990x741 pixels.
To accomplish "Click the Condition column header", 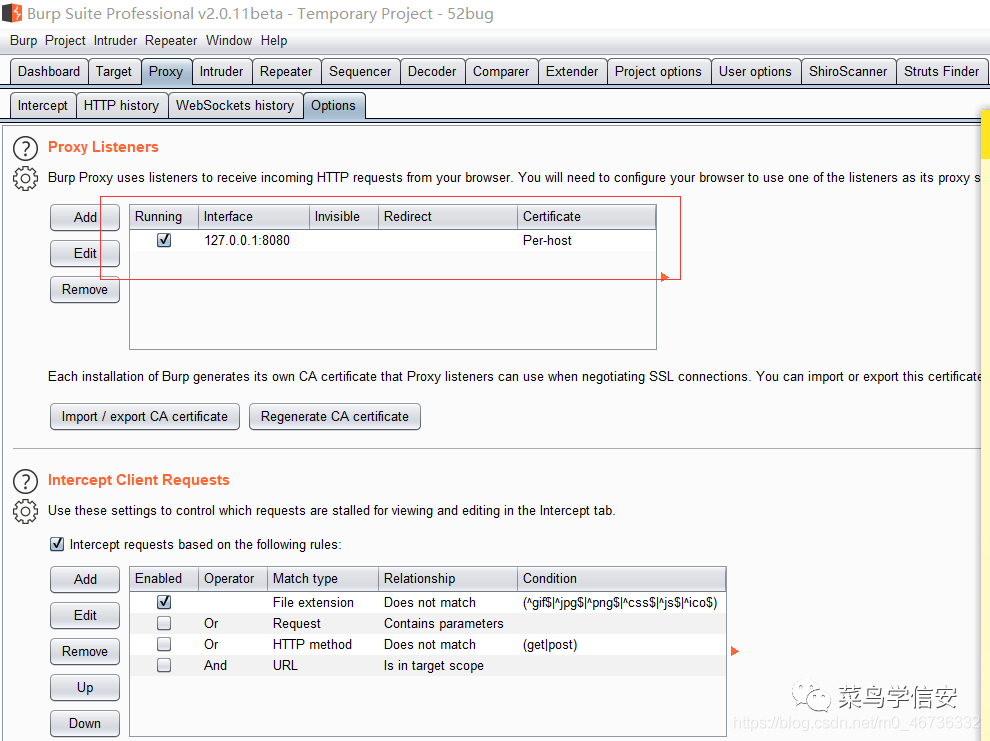I will click(x=621, y=578).
